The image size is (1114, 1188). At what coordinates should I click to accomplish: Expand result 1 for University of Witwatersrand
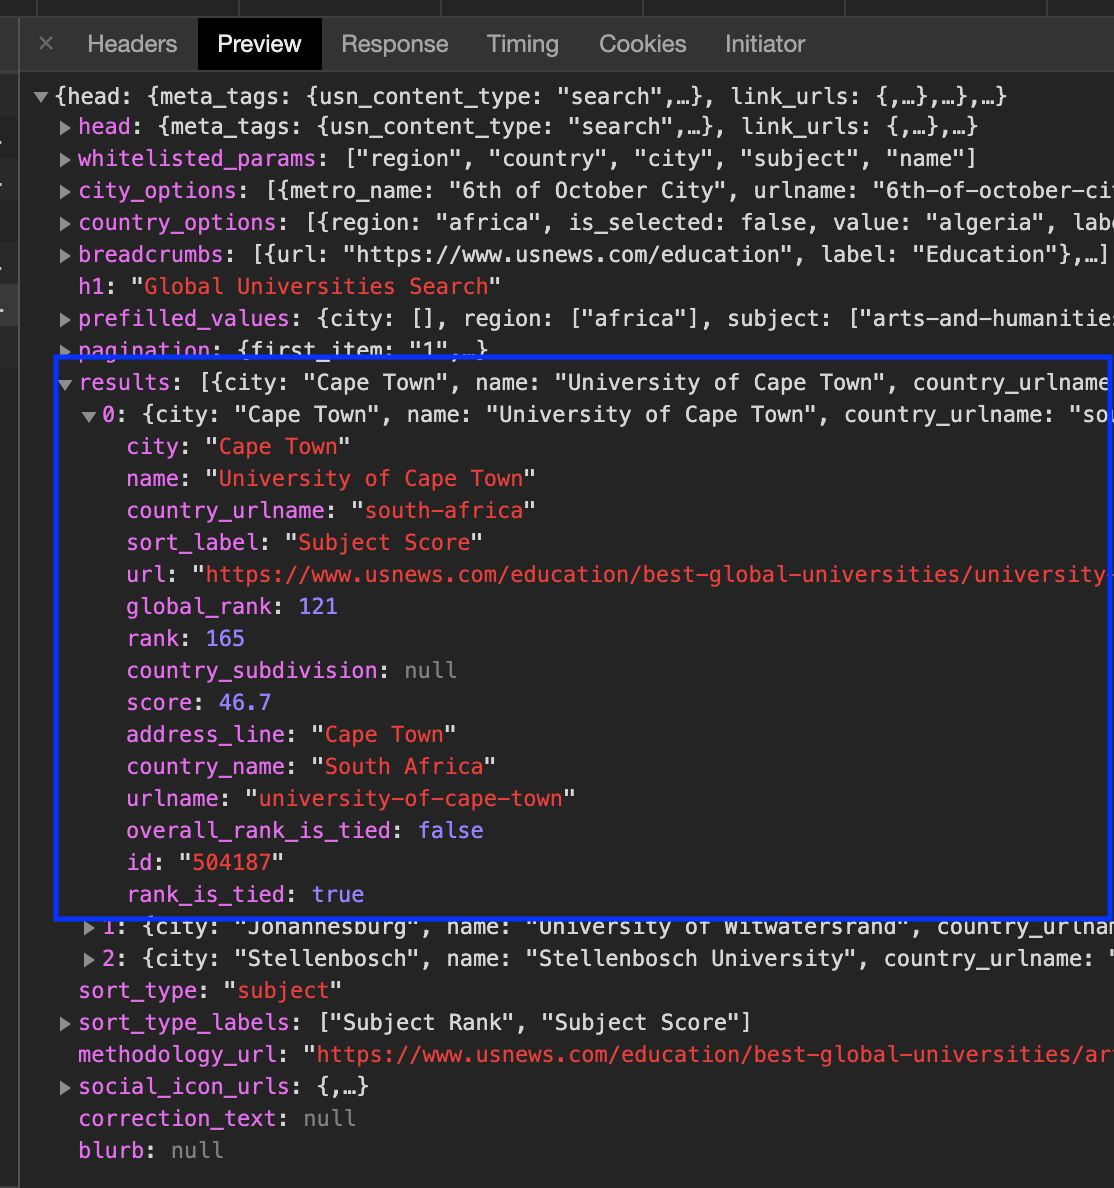click(x=88, y=926)
